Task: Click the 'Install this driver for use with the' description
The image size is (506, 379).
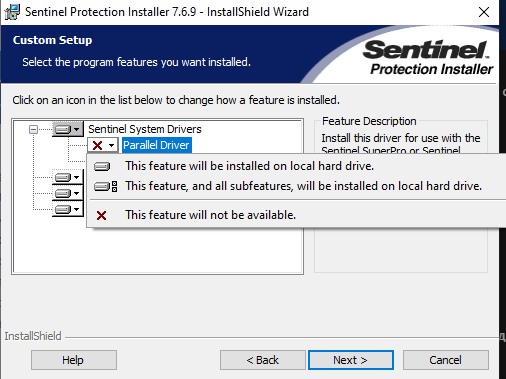Action: (x=401, y=138)
